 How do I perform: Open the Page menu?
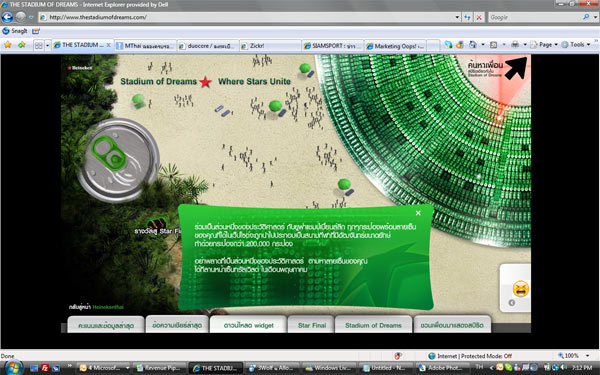point(545,45)
